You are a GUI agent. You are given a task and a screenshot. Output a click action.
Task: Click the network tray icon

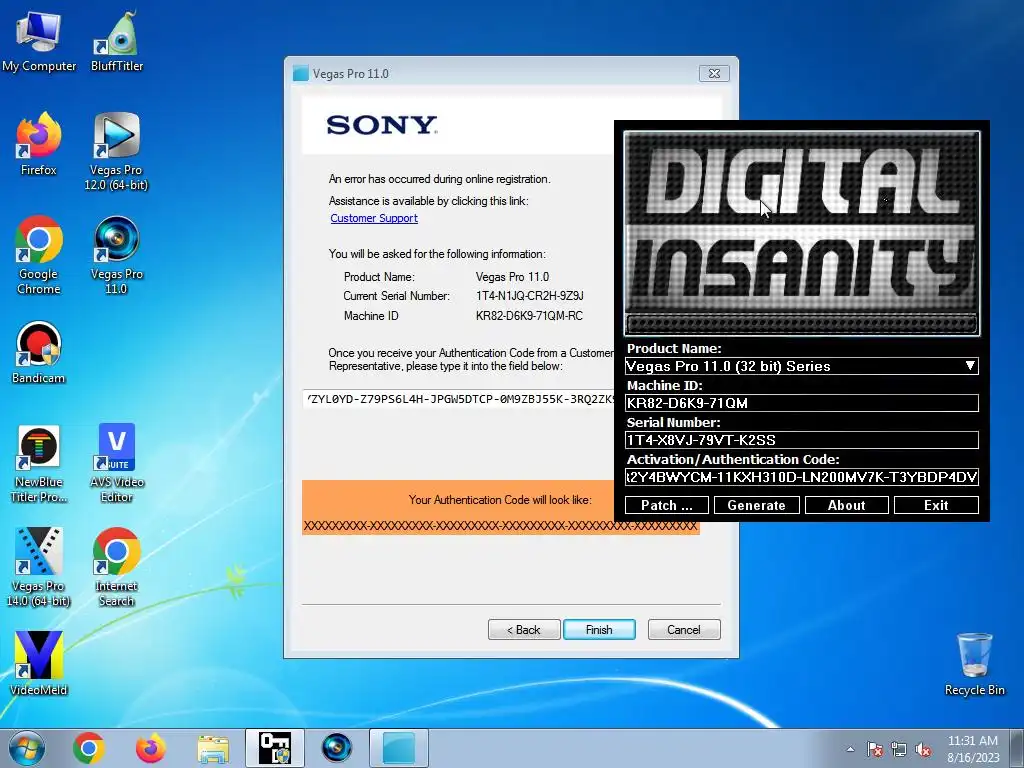[x=899, y=750]
